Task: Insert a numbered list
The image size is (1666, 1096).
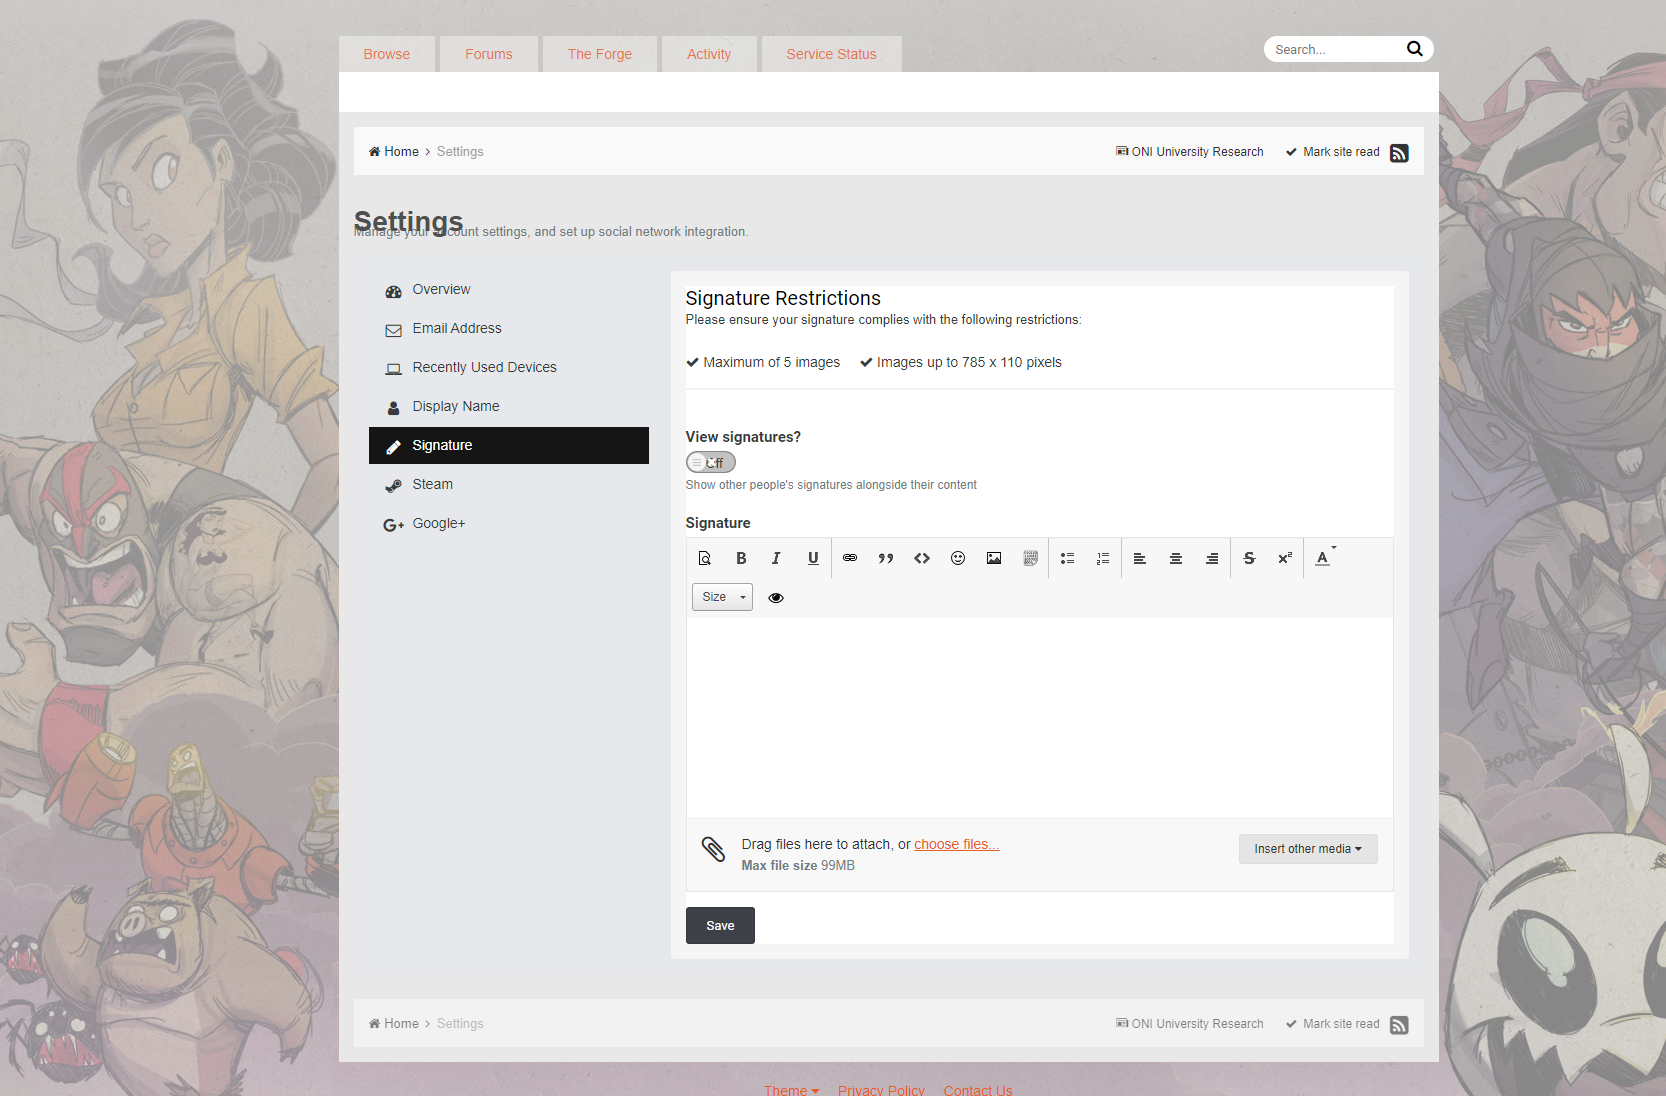Action: click(1103, 558)
